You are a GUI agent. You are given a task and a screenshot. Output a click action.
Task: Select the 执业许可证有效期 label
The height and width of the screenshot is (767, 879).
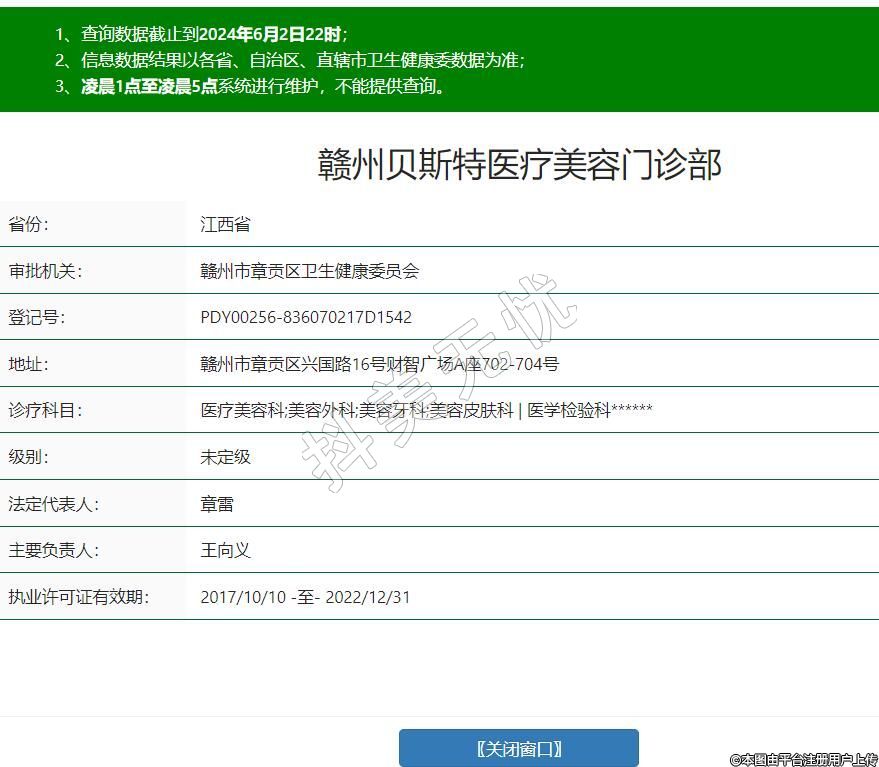click(78, 597)
